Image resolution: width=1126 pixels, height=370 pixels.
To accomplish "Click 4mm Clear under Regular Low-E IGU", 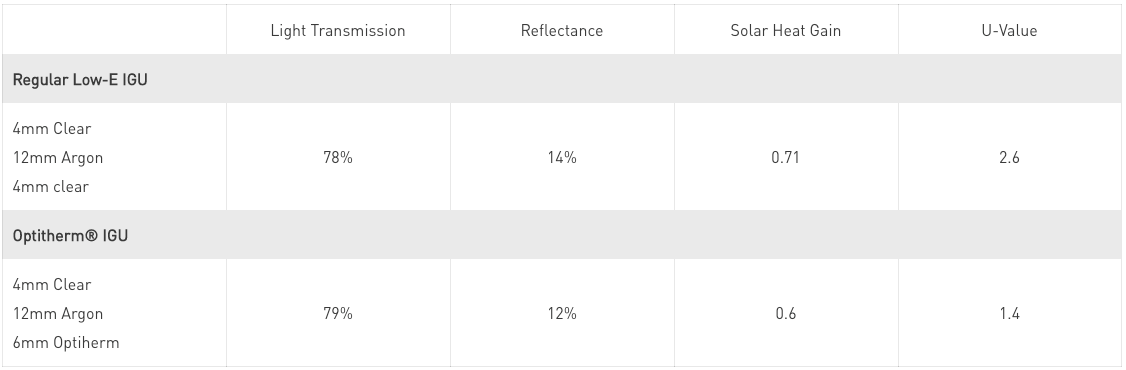I will pyautogui.click(x=52, y=129).
